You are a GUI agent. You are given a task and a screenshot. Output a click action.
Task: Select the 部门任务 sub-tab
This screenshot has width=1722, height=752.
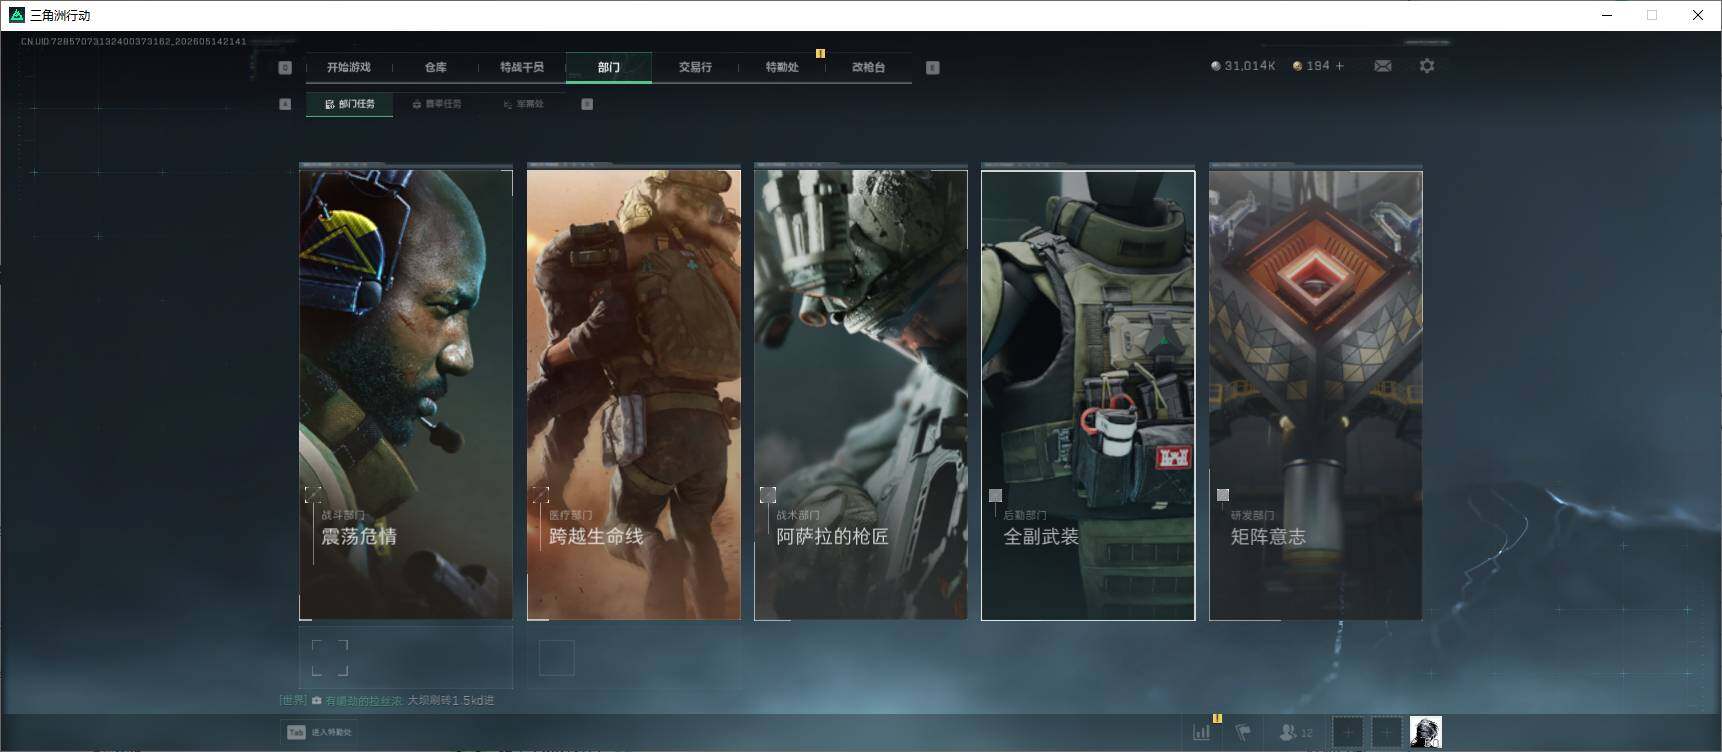click(350, 104)
